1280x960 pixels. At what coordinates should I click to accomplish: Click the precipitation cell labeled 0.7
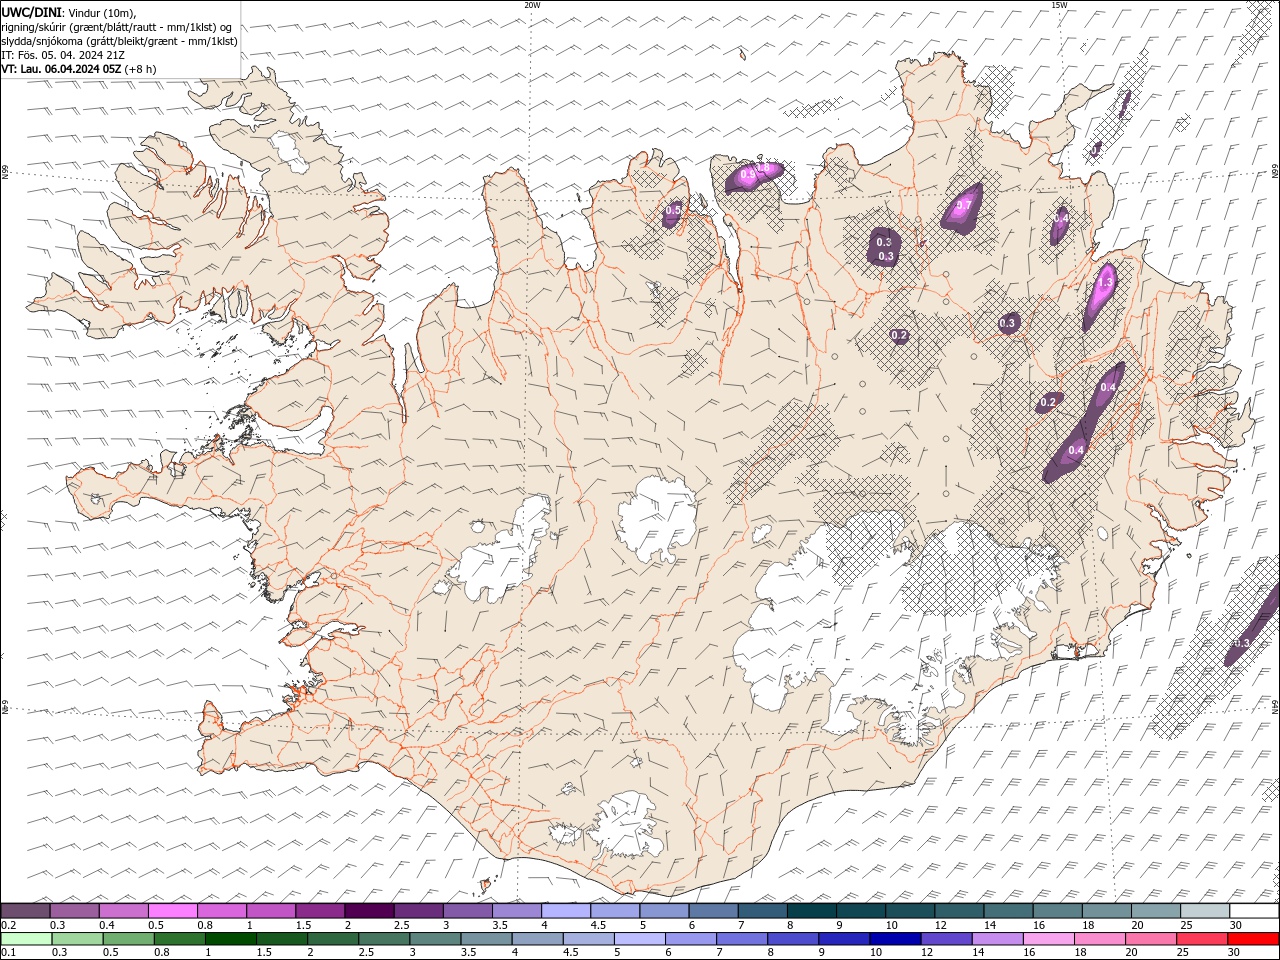[x=963, y=207]
